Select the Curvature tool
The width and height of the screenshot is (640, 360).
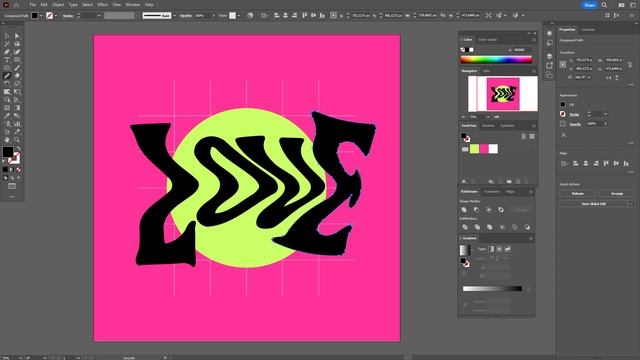point(17,52)
